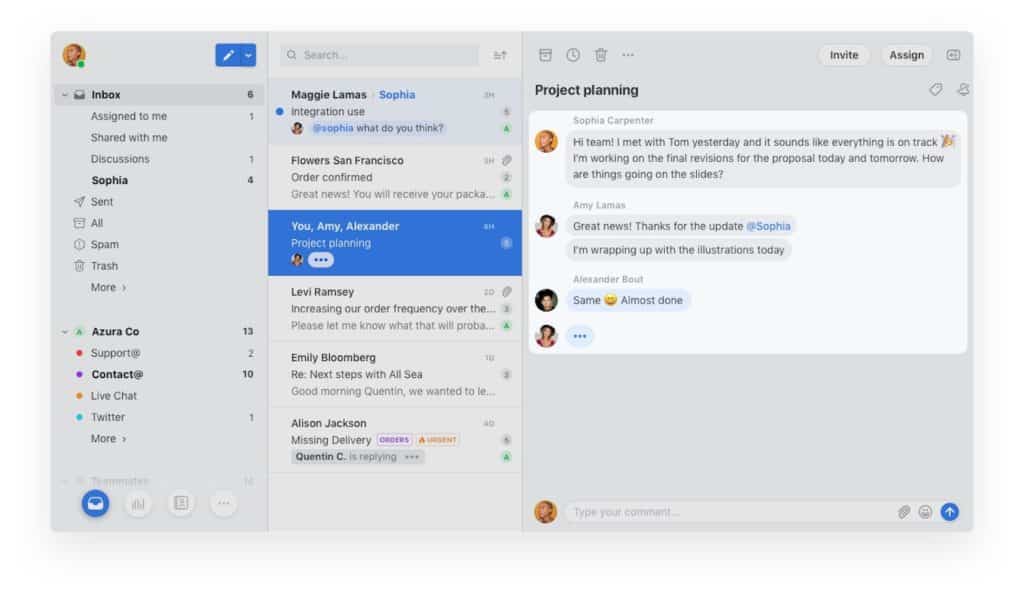Open the compose dropdown arrow

pyautogui.click(x=247, y=55)
